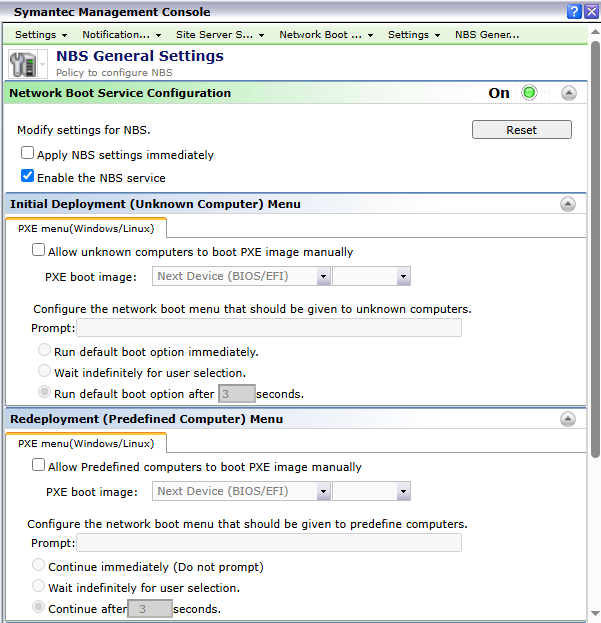Collapse Redeployment menu section
Screen dimensions: 601x623
(568, 419)
